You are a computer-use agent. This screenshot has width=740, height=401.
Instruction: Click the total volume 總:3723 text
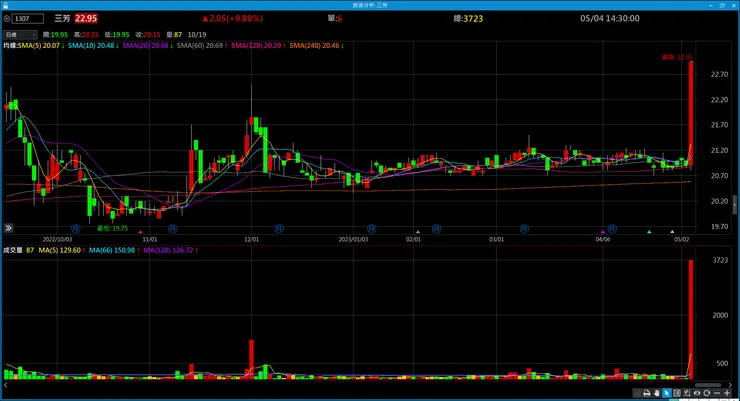pyautogui.click(x=468, y=19)
